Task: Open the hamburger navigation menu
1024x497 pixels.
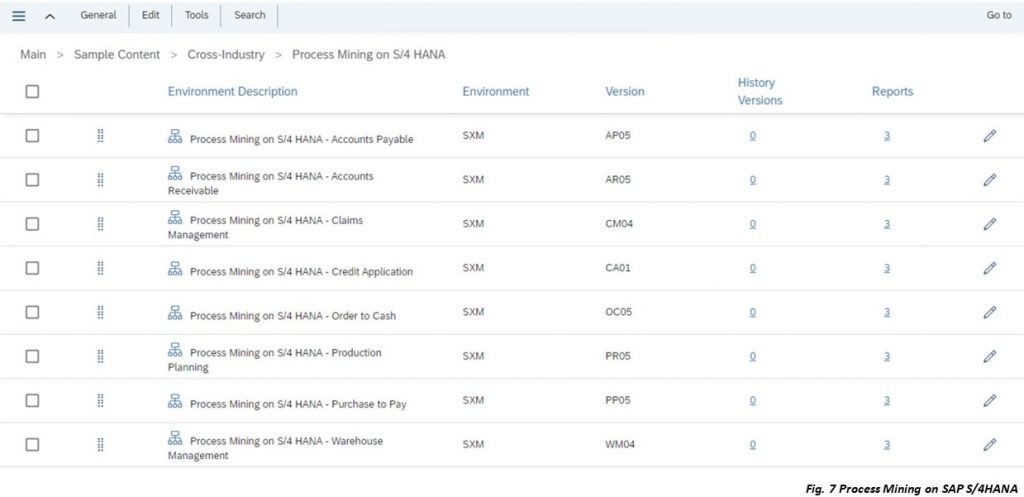Action: pyautogui.click(x=19, y=16)
